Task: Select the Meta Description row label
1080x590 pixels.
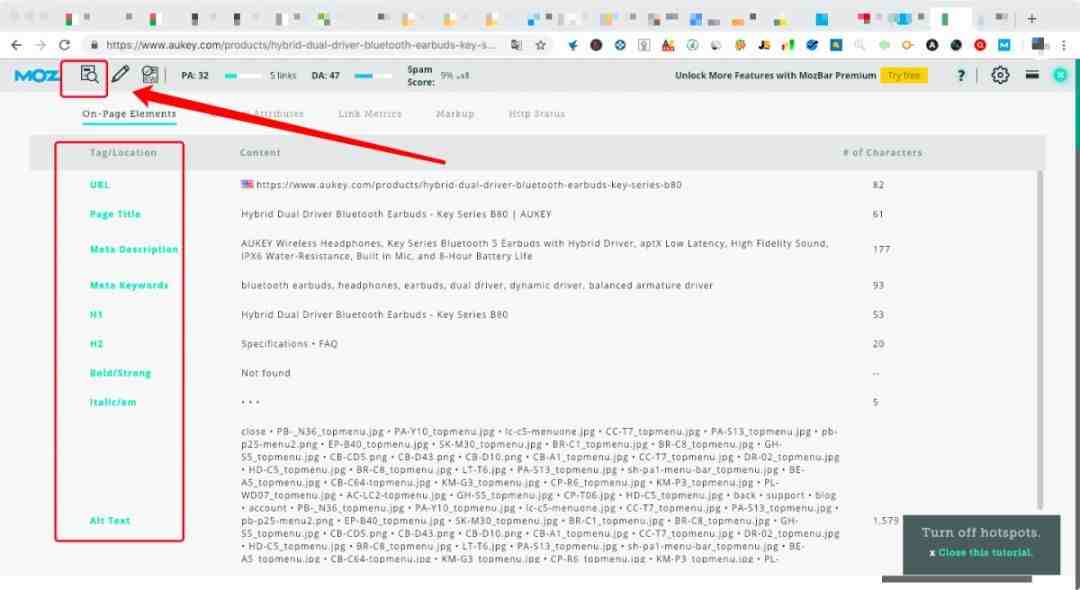Action: pyautogui.click(x=134, y=249)
